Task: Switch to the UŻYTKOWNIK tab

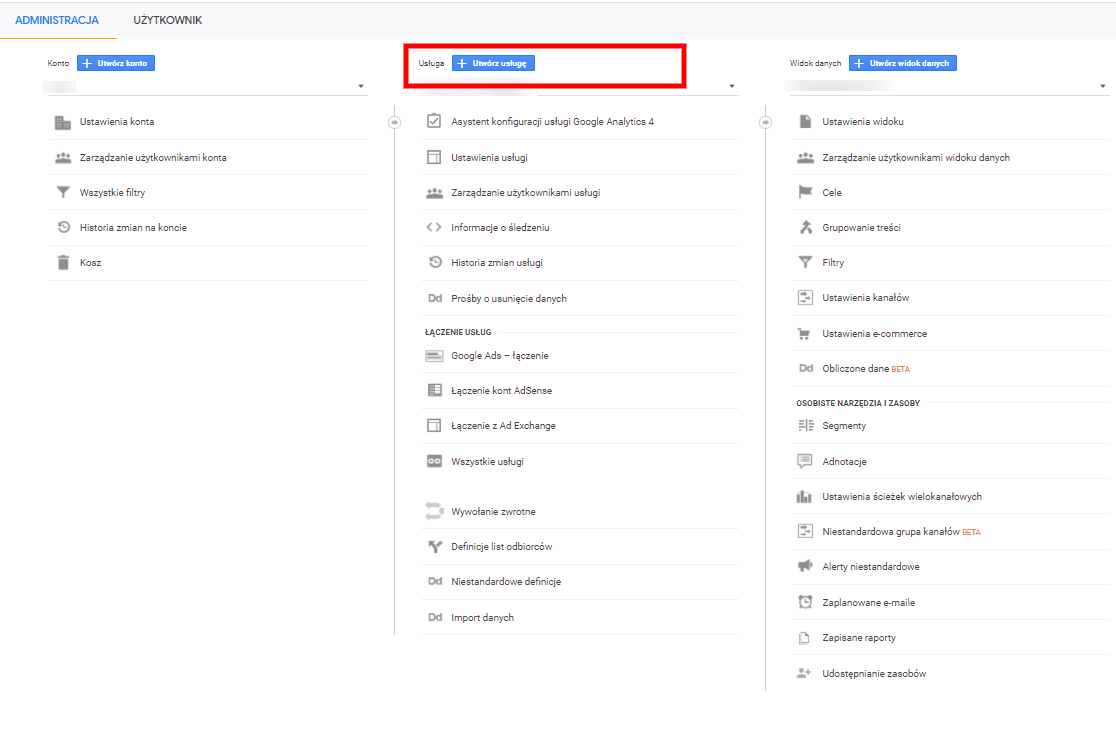Action: [x=168, y=20]
